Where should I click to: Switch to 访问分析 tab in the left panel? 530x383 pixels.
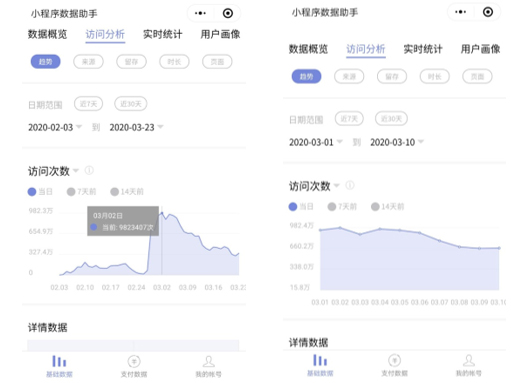(105, 34)
